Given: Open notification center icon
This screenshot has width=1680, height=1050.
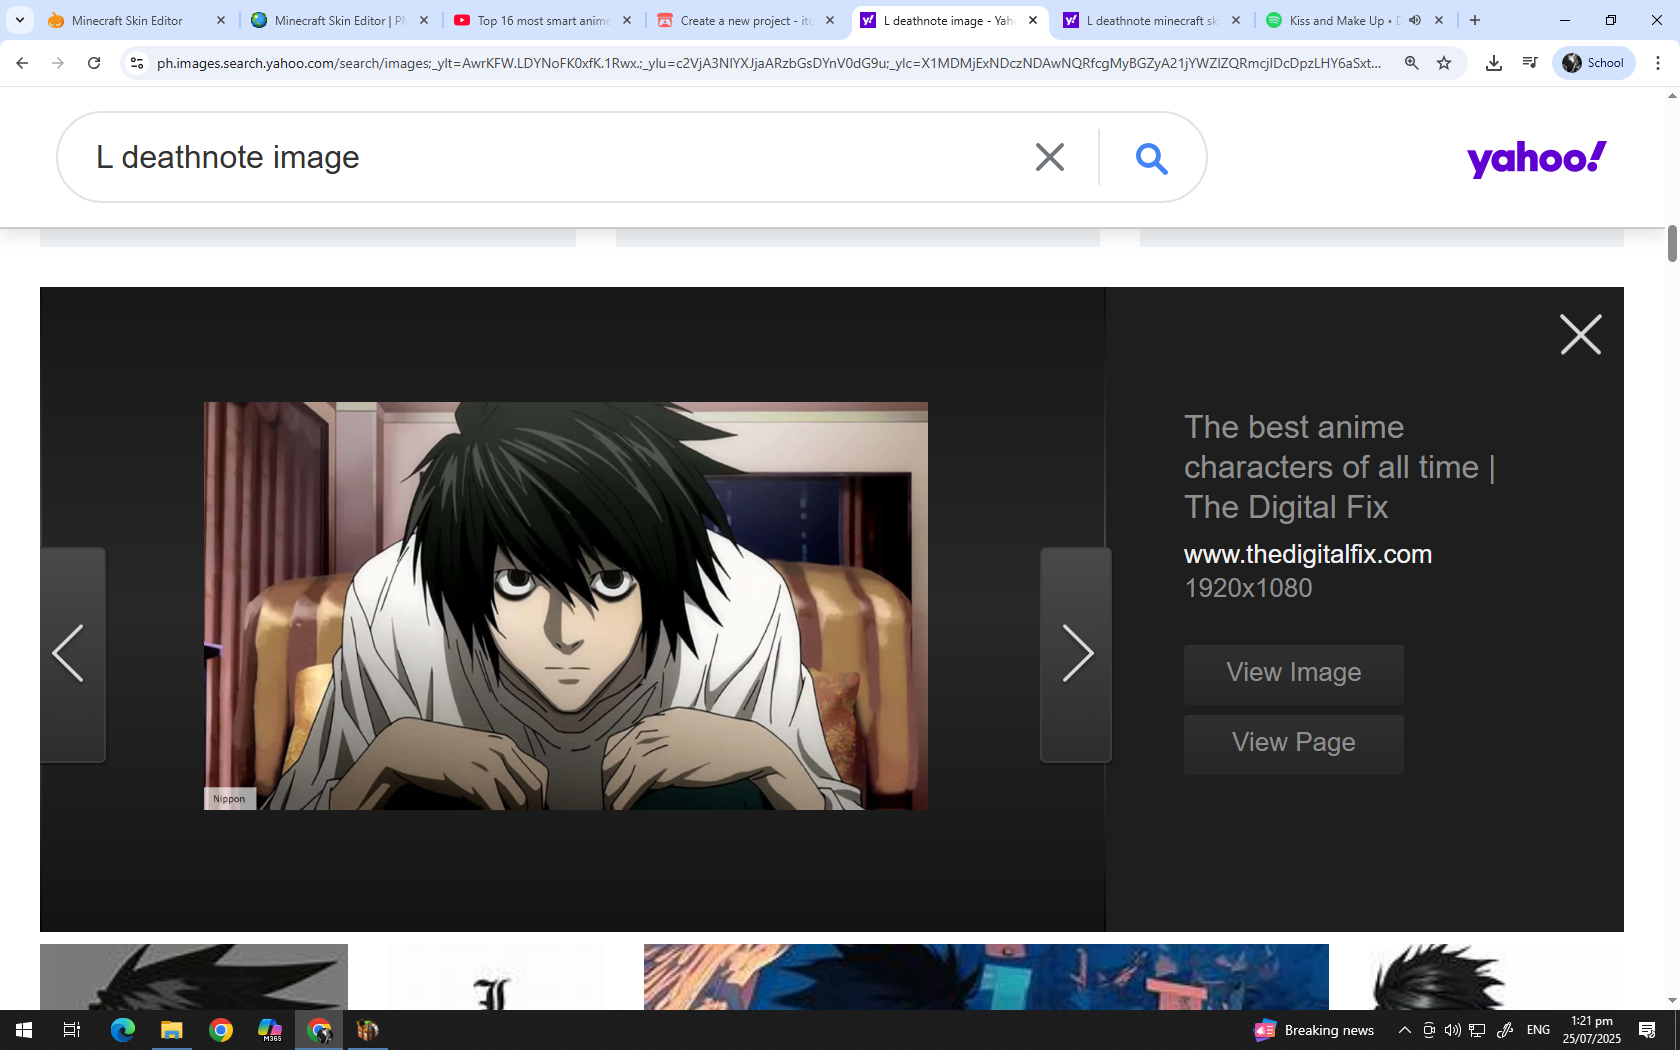Looking at the screenshot, I should pyautogui.click(x=1647, y=1030).
